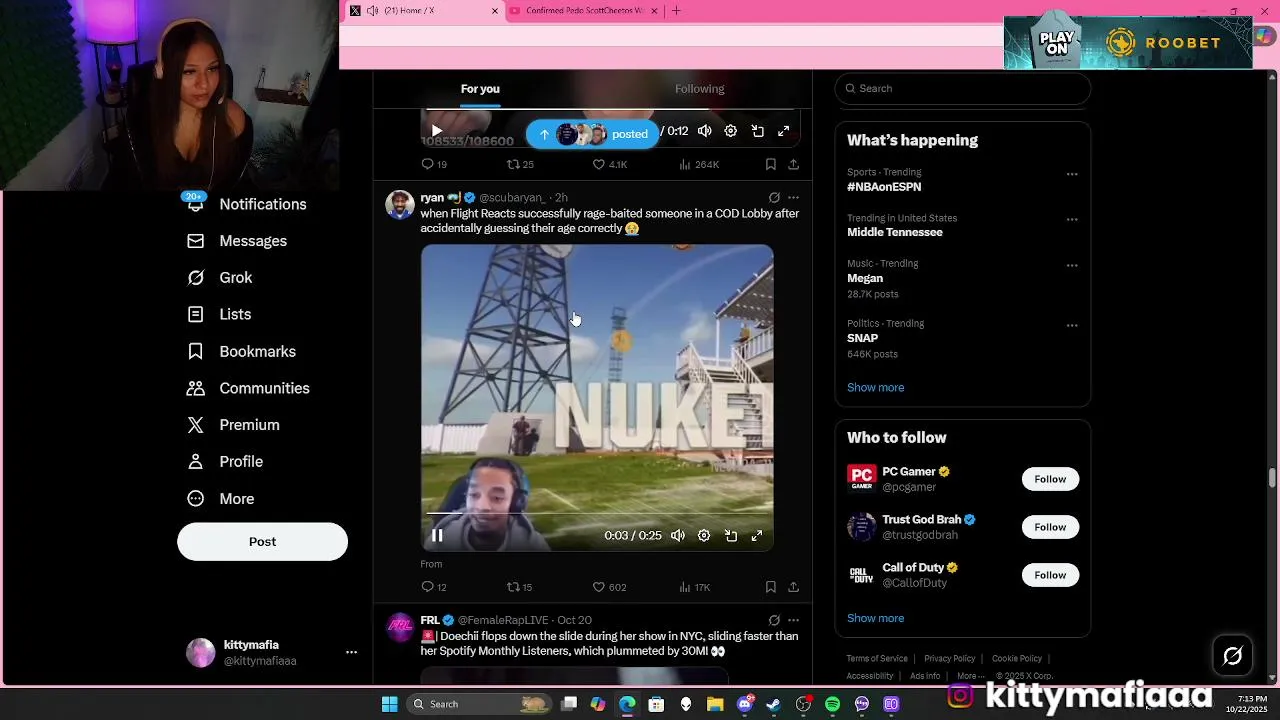Go to Lists in the sidebar
This screenshot has width=1280, height=720.
point(220,314)
